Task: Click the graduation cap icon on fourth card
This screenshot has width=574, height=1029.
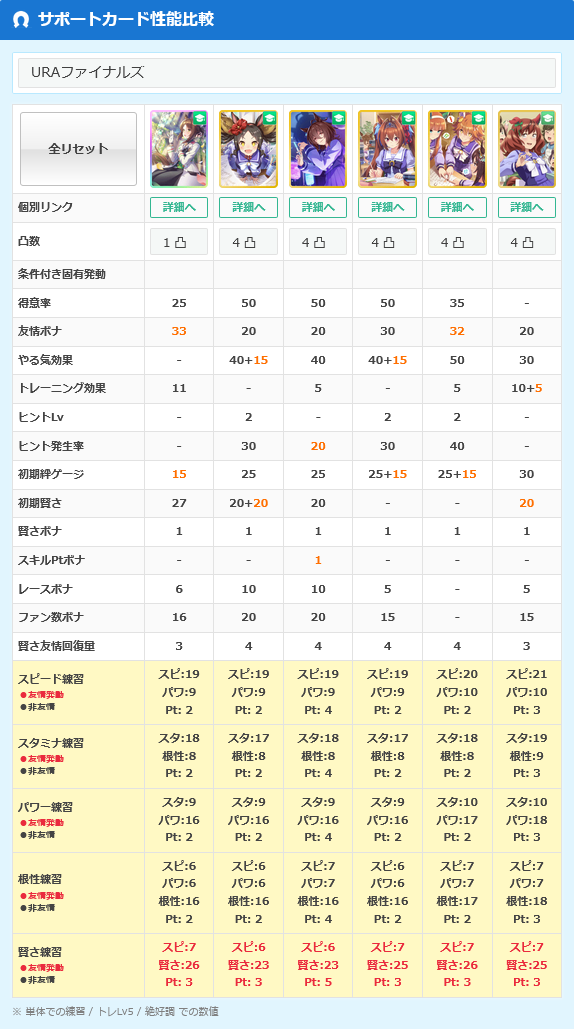Action: coord(408,118)
